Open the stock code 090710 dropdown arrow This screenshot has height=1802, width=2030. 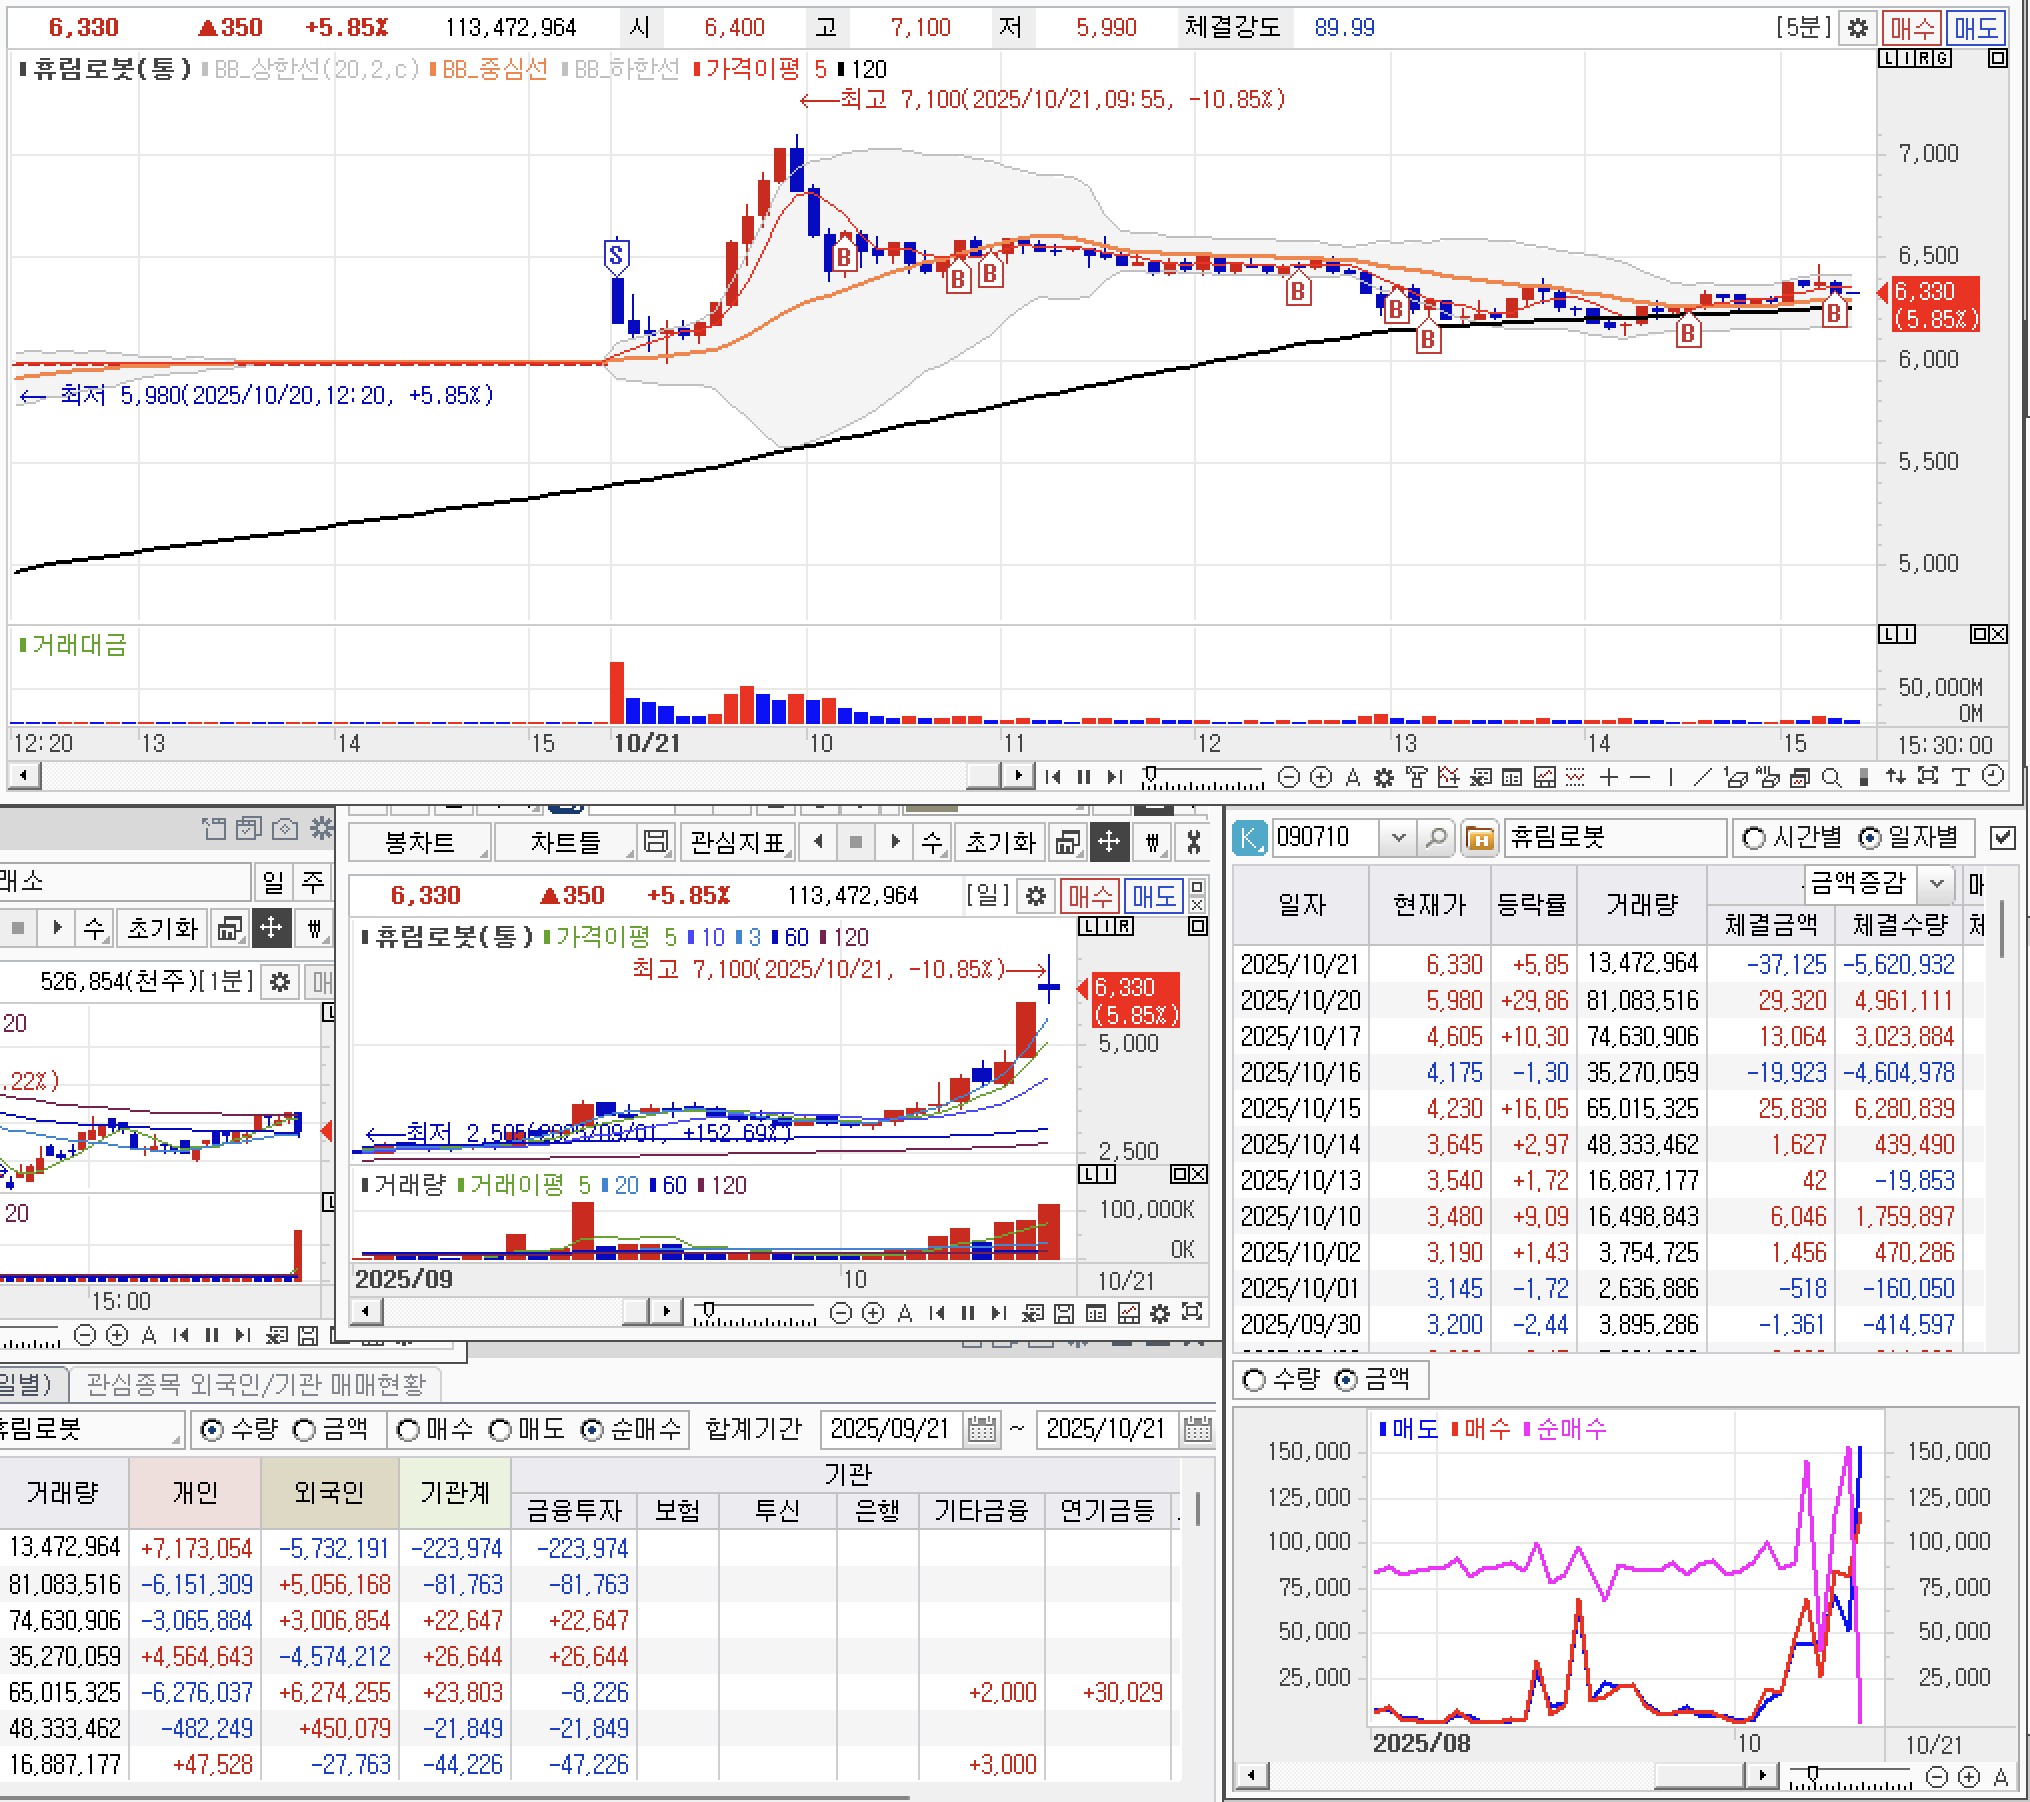click(x=1398, y=838)
